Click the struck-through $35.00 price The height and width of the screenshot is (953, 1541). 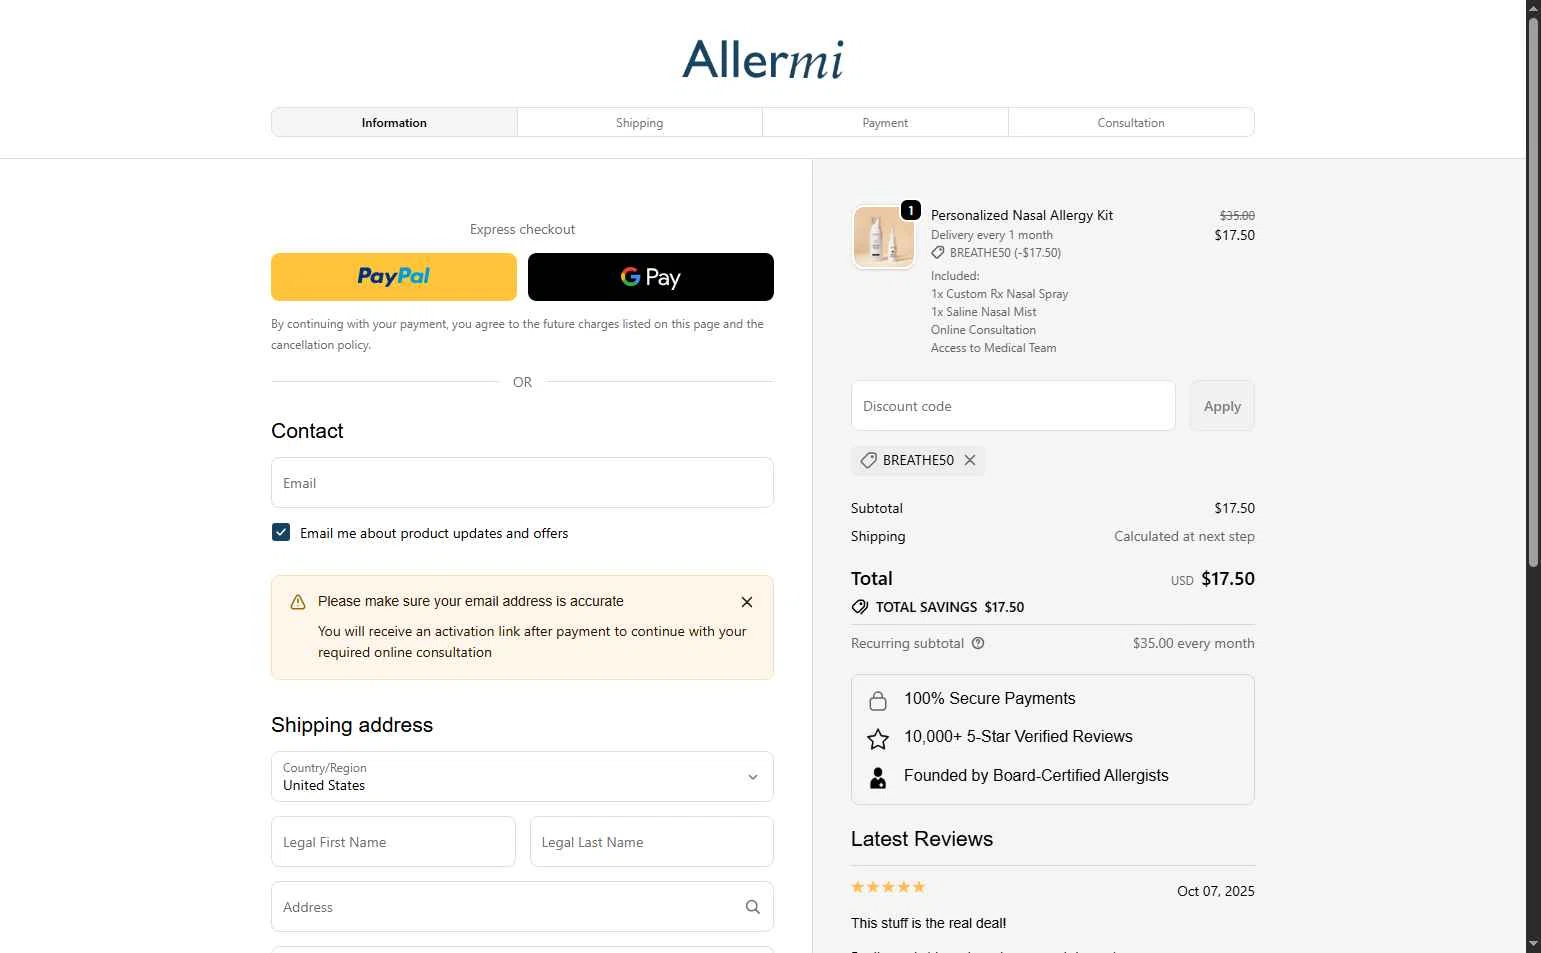tap(1237, 215)
